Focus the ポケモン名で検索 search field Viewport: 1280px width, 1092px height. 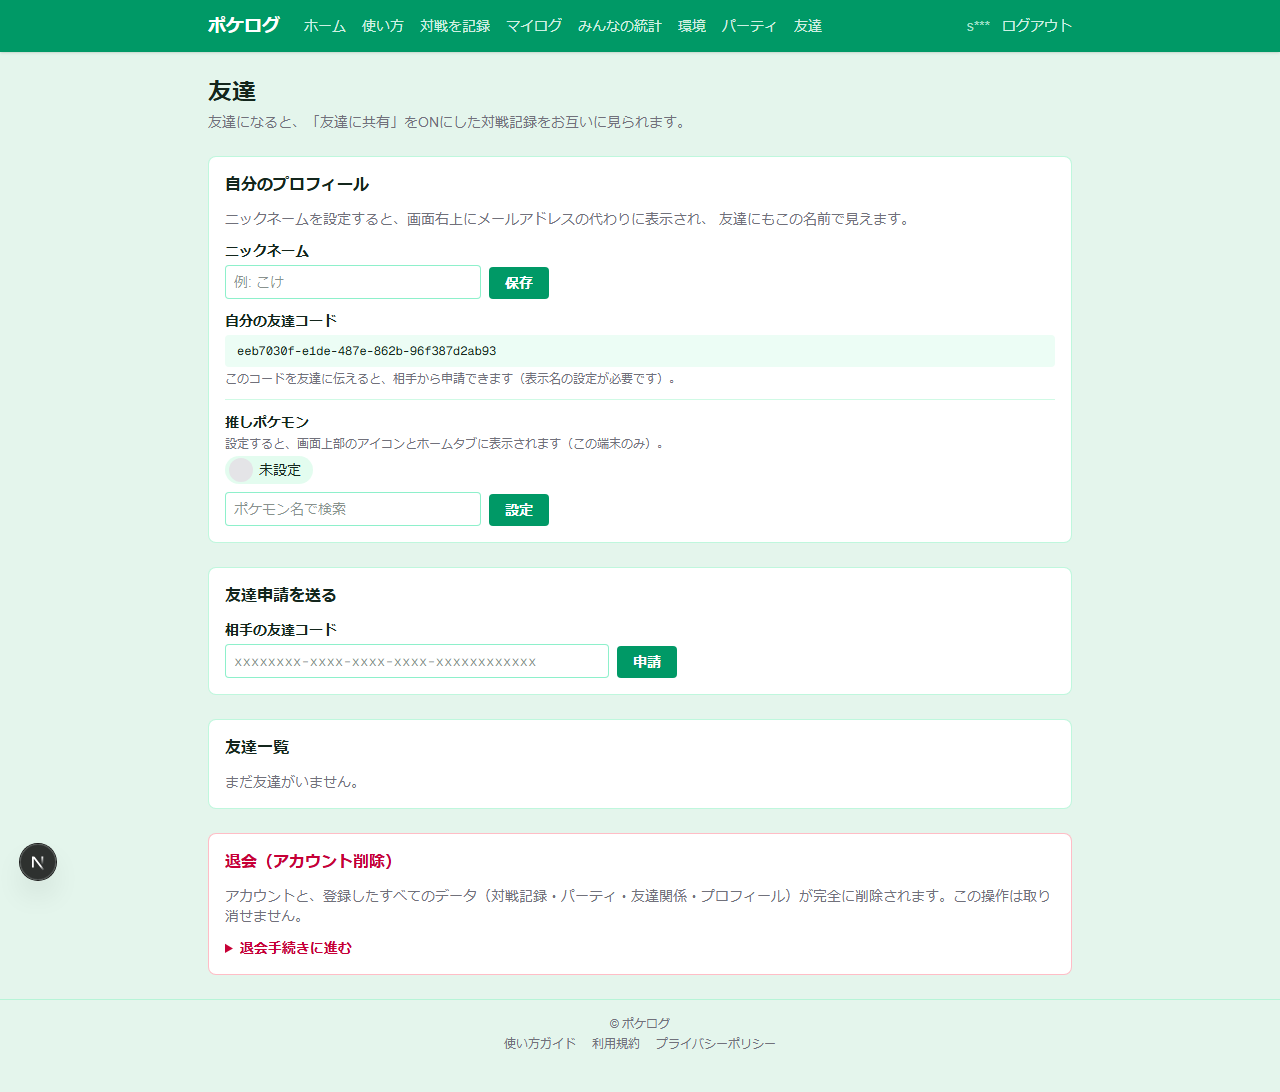[353, 509]
